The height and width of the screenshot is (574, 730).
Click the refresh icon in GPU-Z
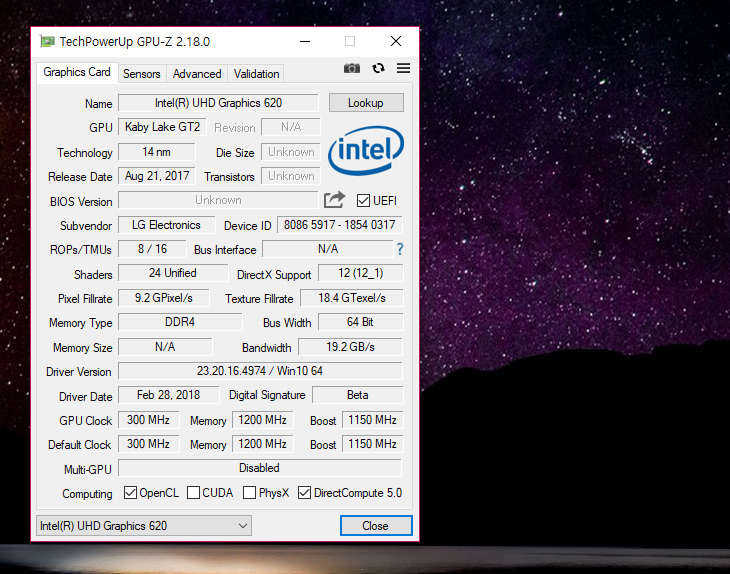pos(379,68)
